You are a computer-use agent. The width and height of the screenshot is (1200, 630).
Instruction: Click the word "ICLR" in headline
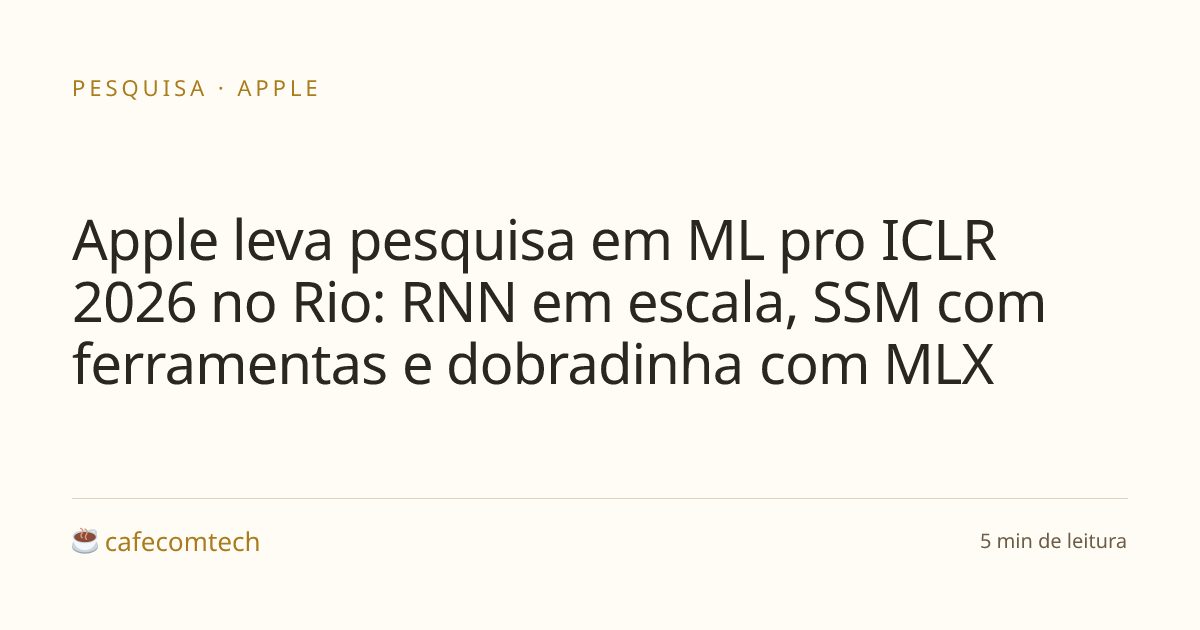pyautogui.click(x=939, y=244)
